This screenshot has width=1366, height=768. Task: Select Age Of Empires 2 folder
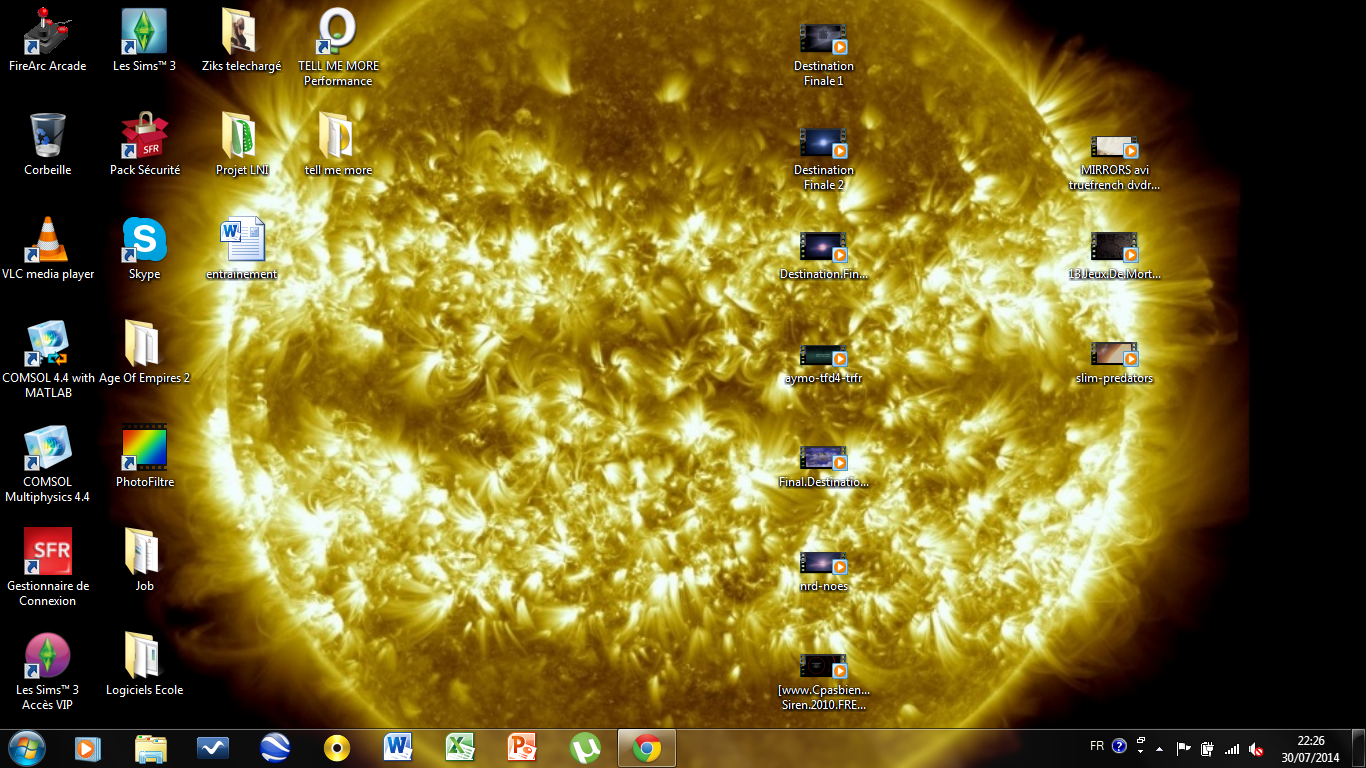point(144,353)
